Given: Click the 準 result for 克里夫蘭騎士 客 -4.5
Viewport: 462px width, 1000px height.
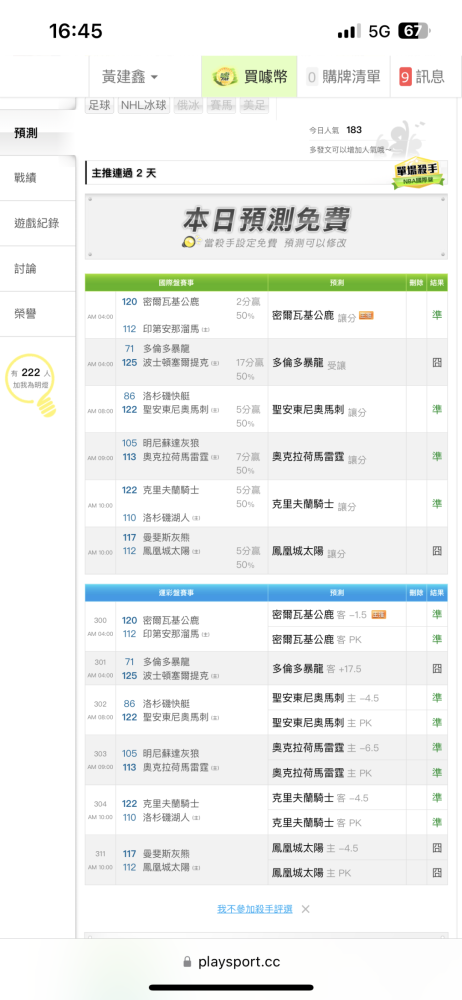Looking at the screenshot, I should point(437,797).
